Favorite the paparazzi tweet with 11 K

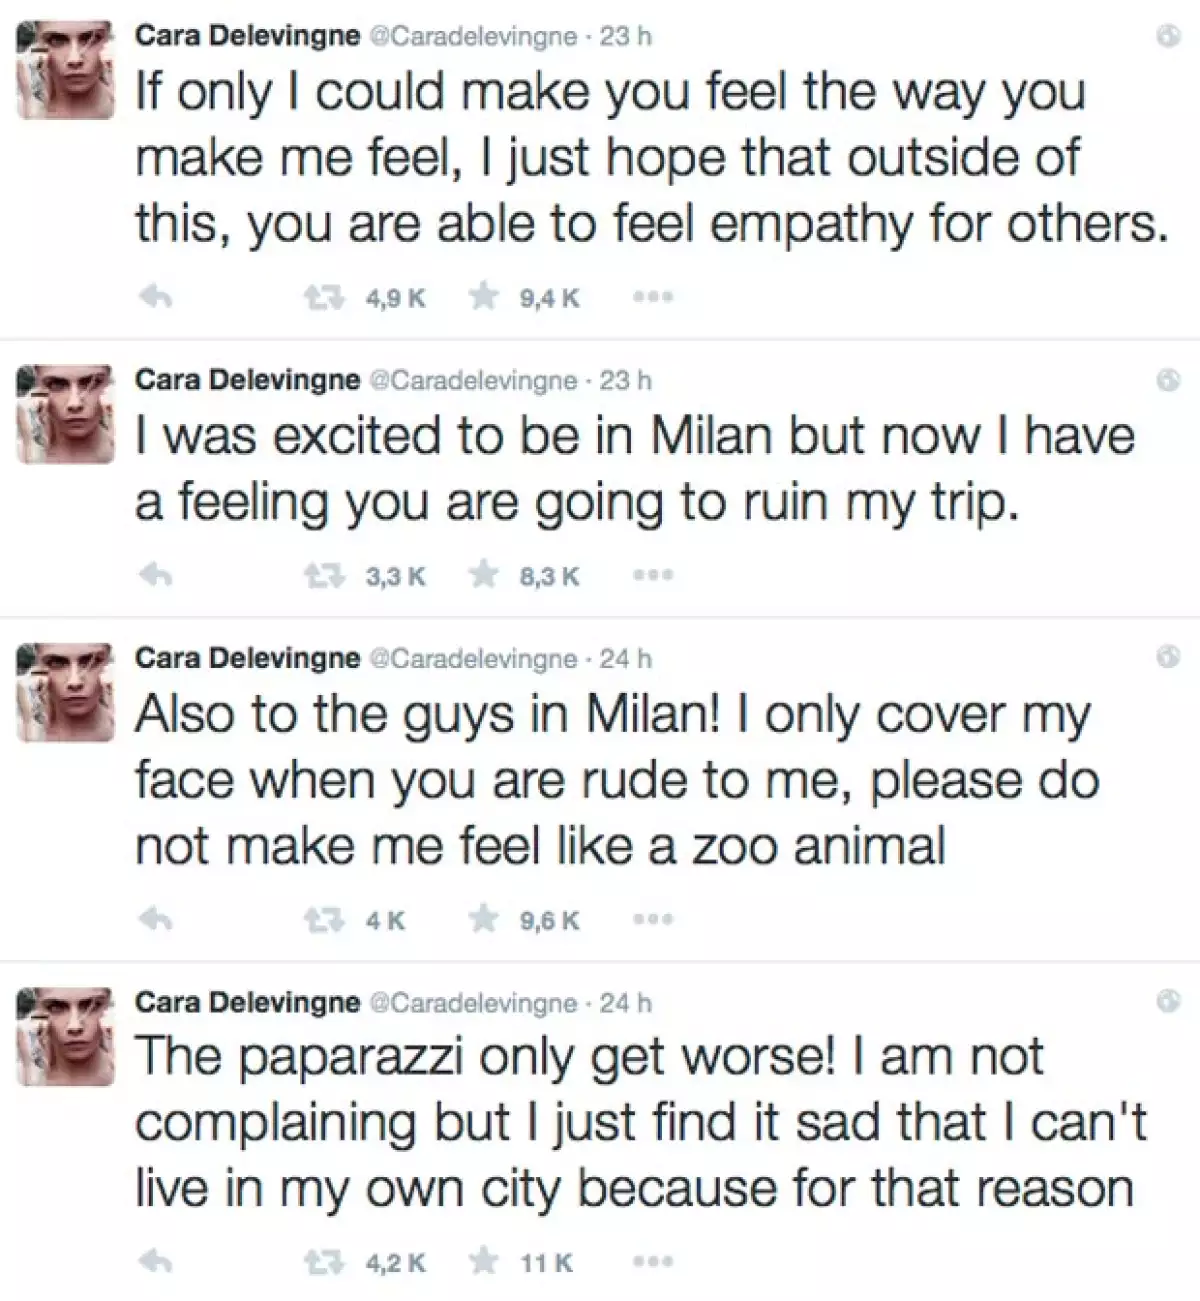(485, 1263)
